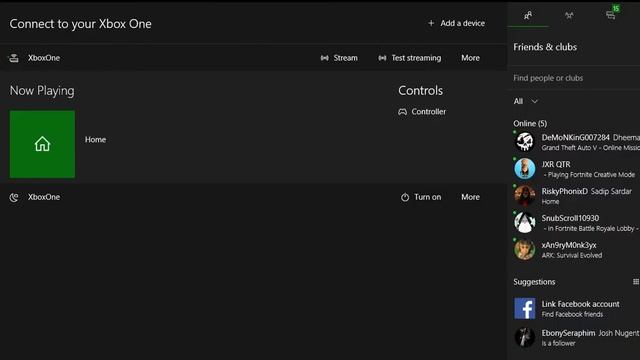The image size is (640, 360).
Task: Open the Parties tab icon
Action: tap(569, 16)
